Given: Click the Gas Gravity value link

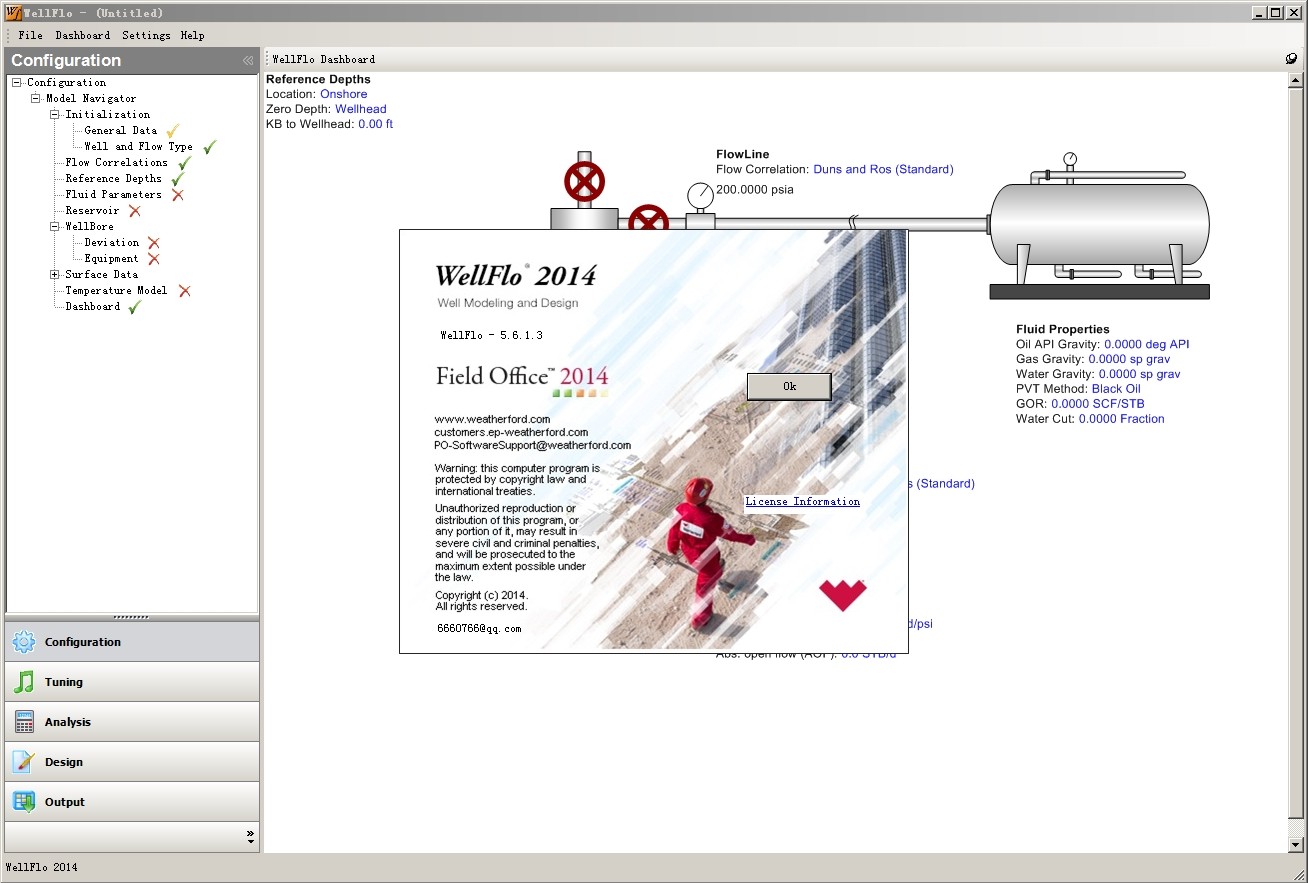Looking at the screenshot, I should click(x=1129, y=359).
